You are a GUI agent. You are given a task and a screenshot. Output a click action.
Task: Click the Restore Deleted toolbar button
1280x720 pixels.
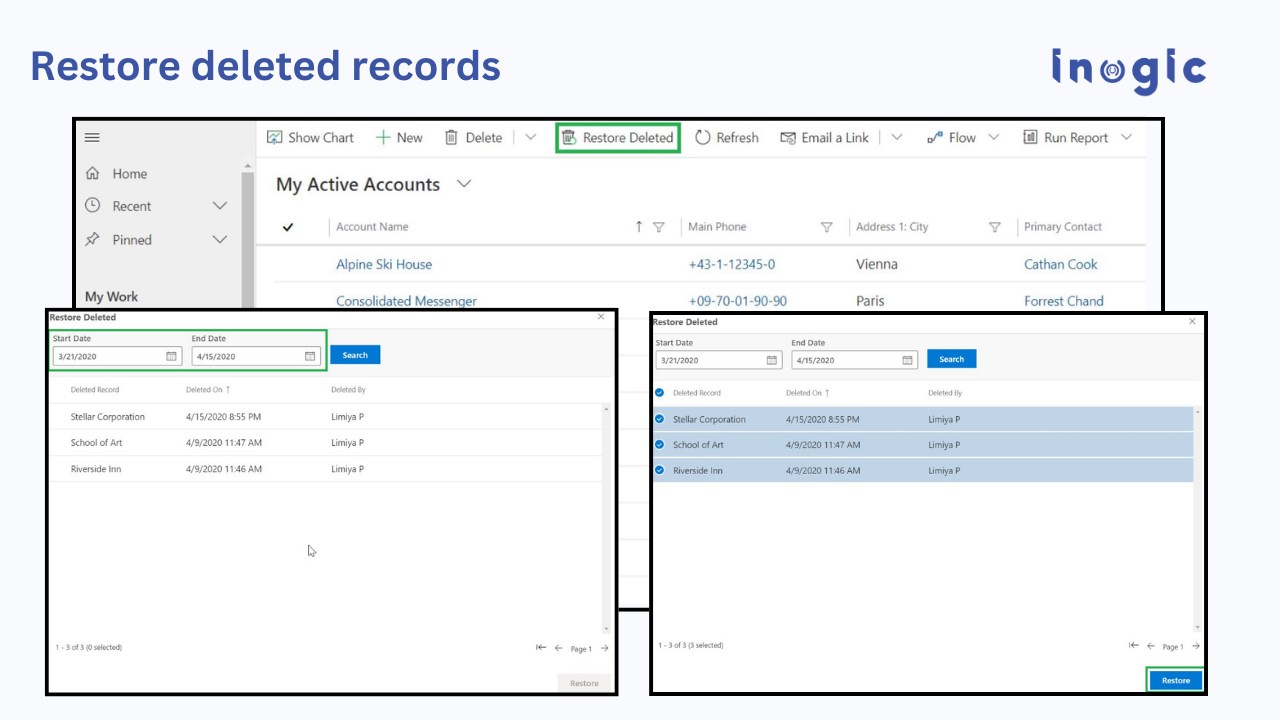click(617, 138)
